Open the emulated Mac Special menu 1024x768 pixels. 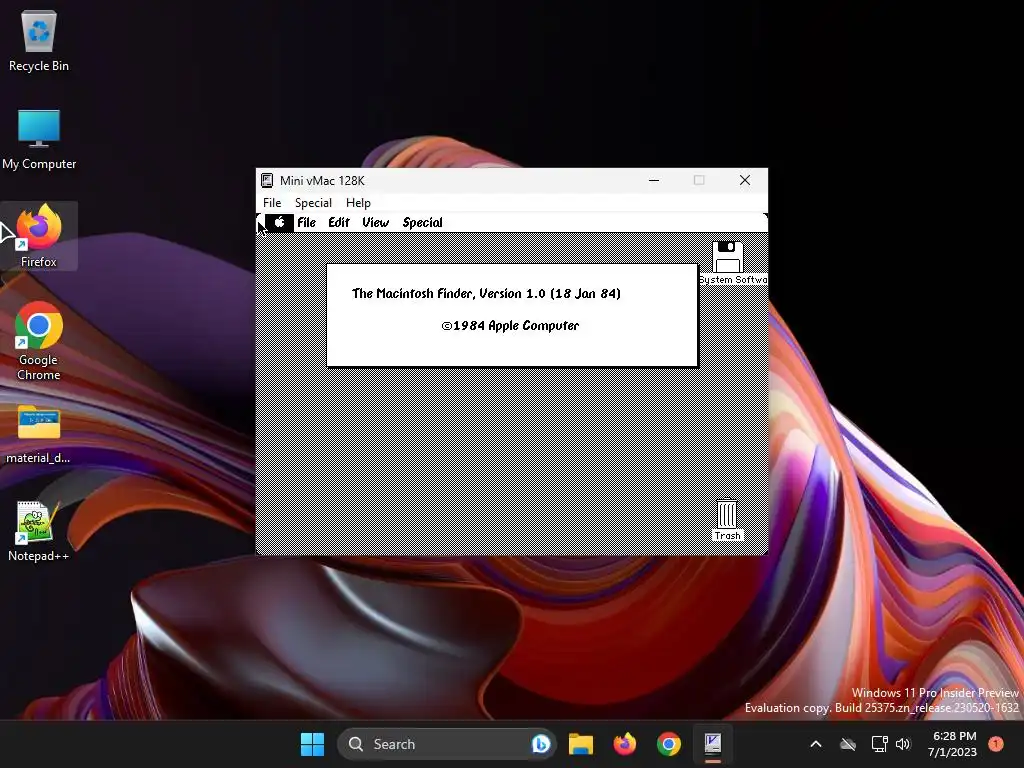[423, 223]
